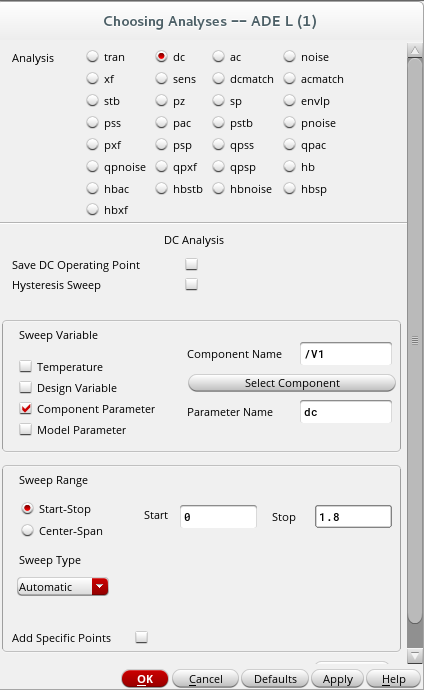Select noise analysis type
The height and width of the screenshot is (690, 424).
point(289,57)
